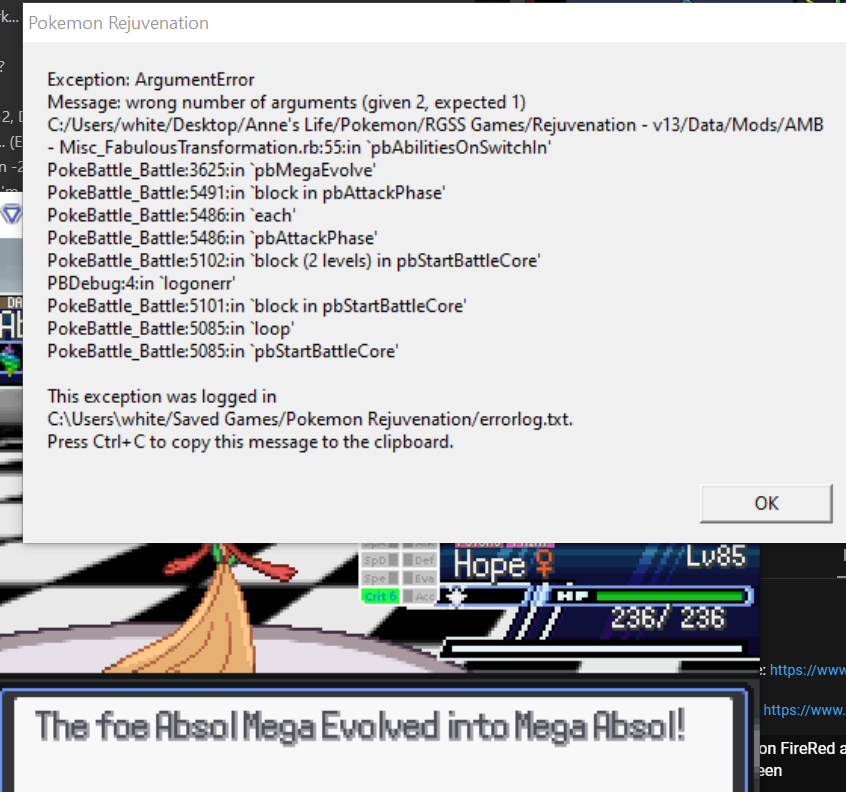Click the pbMegaEvolve stack trace line
The height and width of the screenshot is (792, 846).
click(212, 170)
